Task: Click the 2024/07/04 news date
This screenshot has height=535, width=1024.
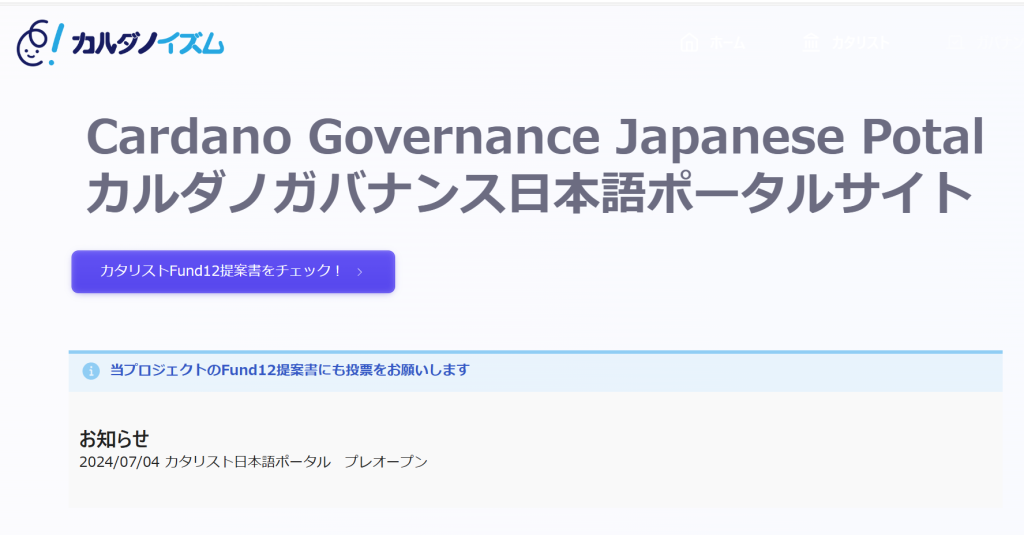Action: tap(119, 462)
